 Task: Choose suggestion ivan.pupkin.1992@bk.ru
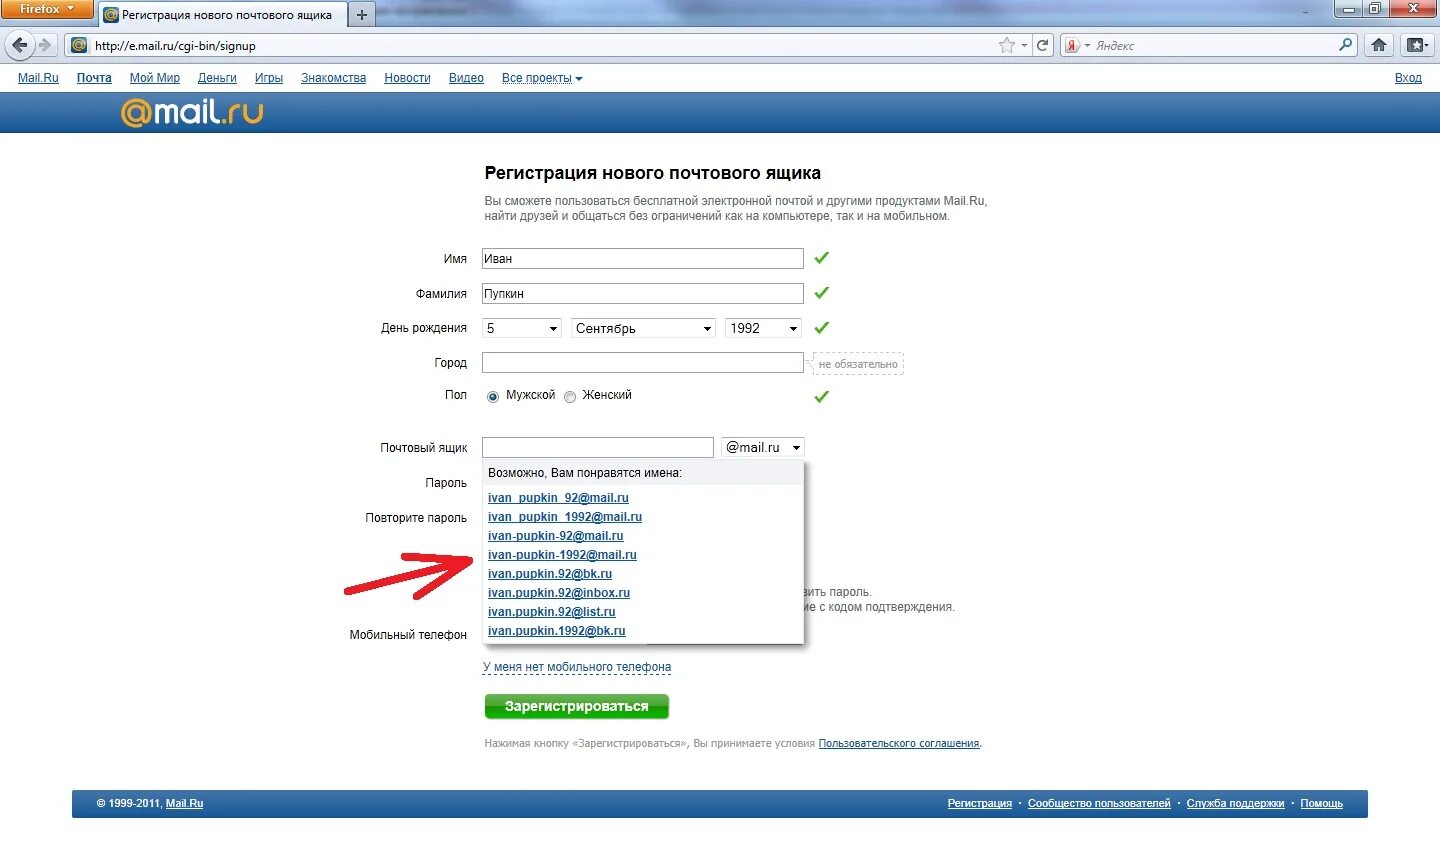pyautogui.click(x=557, y=631)
